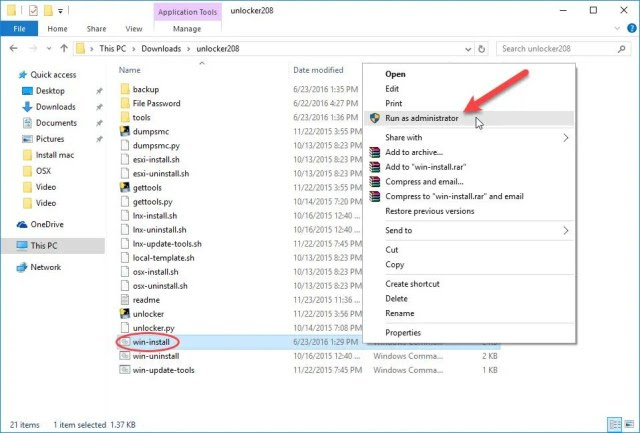Click the pin icon beside Documents
Image resolution: width=640 pixels, height=433 pixels.
[99, 123]
